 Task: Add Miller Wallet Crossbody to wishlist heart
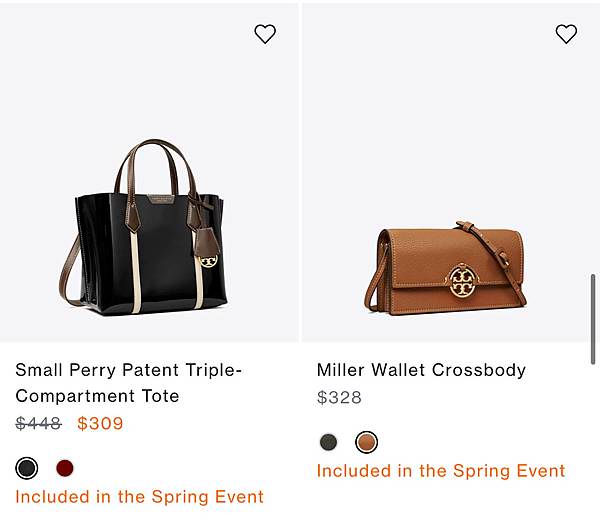[566, 34]
